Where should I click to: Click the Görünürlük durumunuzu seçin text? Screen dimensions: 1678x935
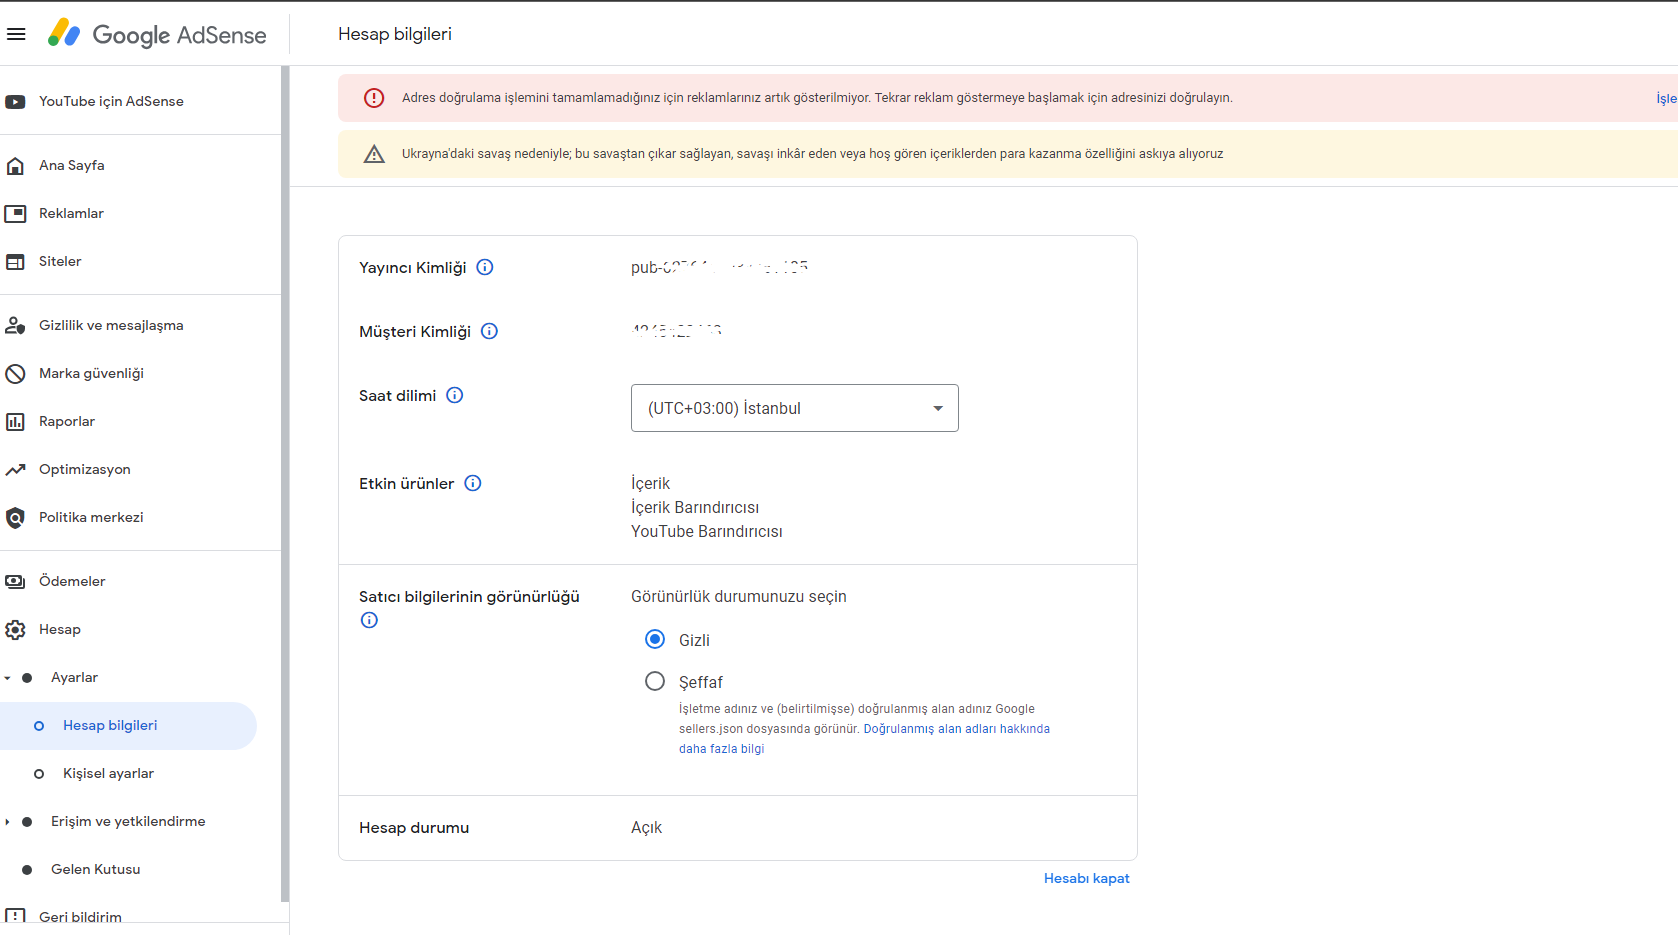(739, 597)
